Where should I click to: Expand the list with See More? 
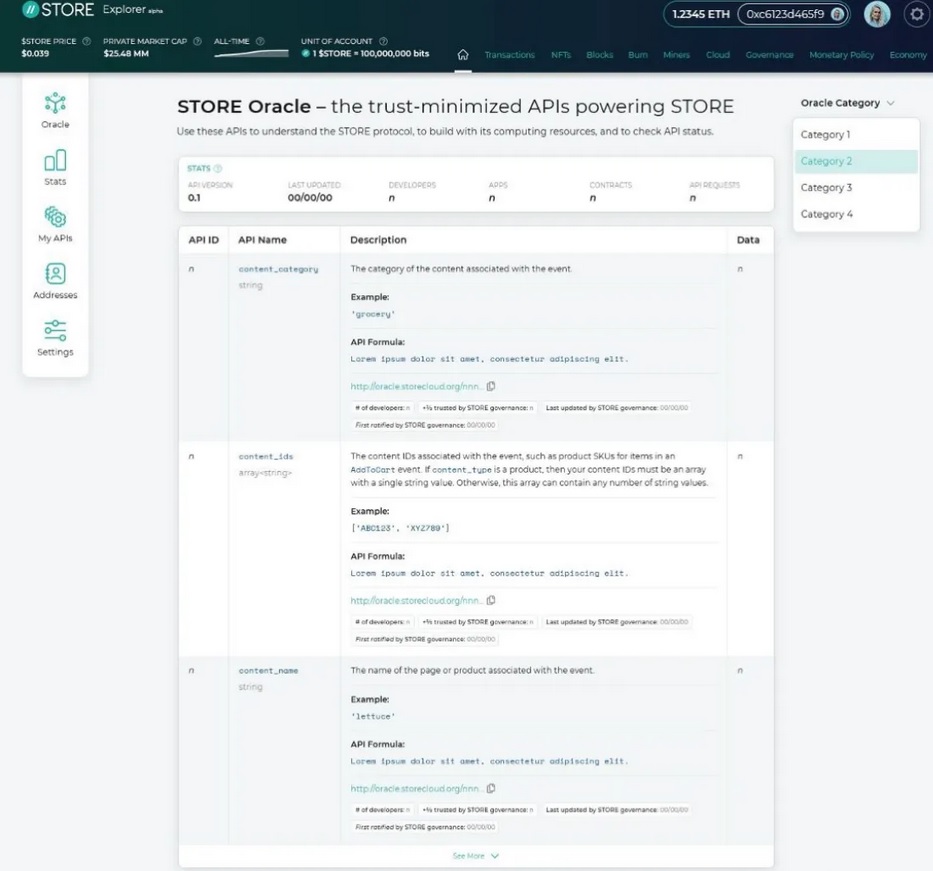[475, 856]
